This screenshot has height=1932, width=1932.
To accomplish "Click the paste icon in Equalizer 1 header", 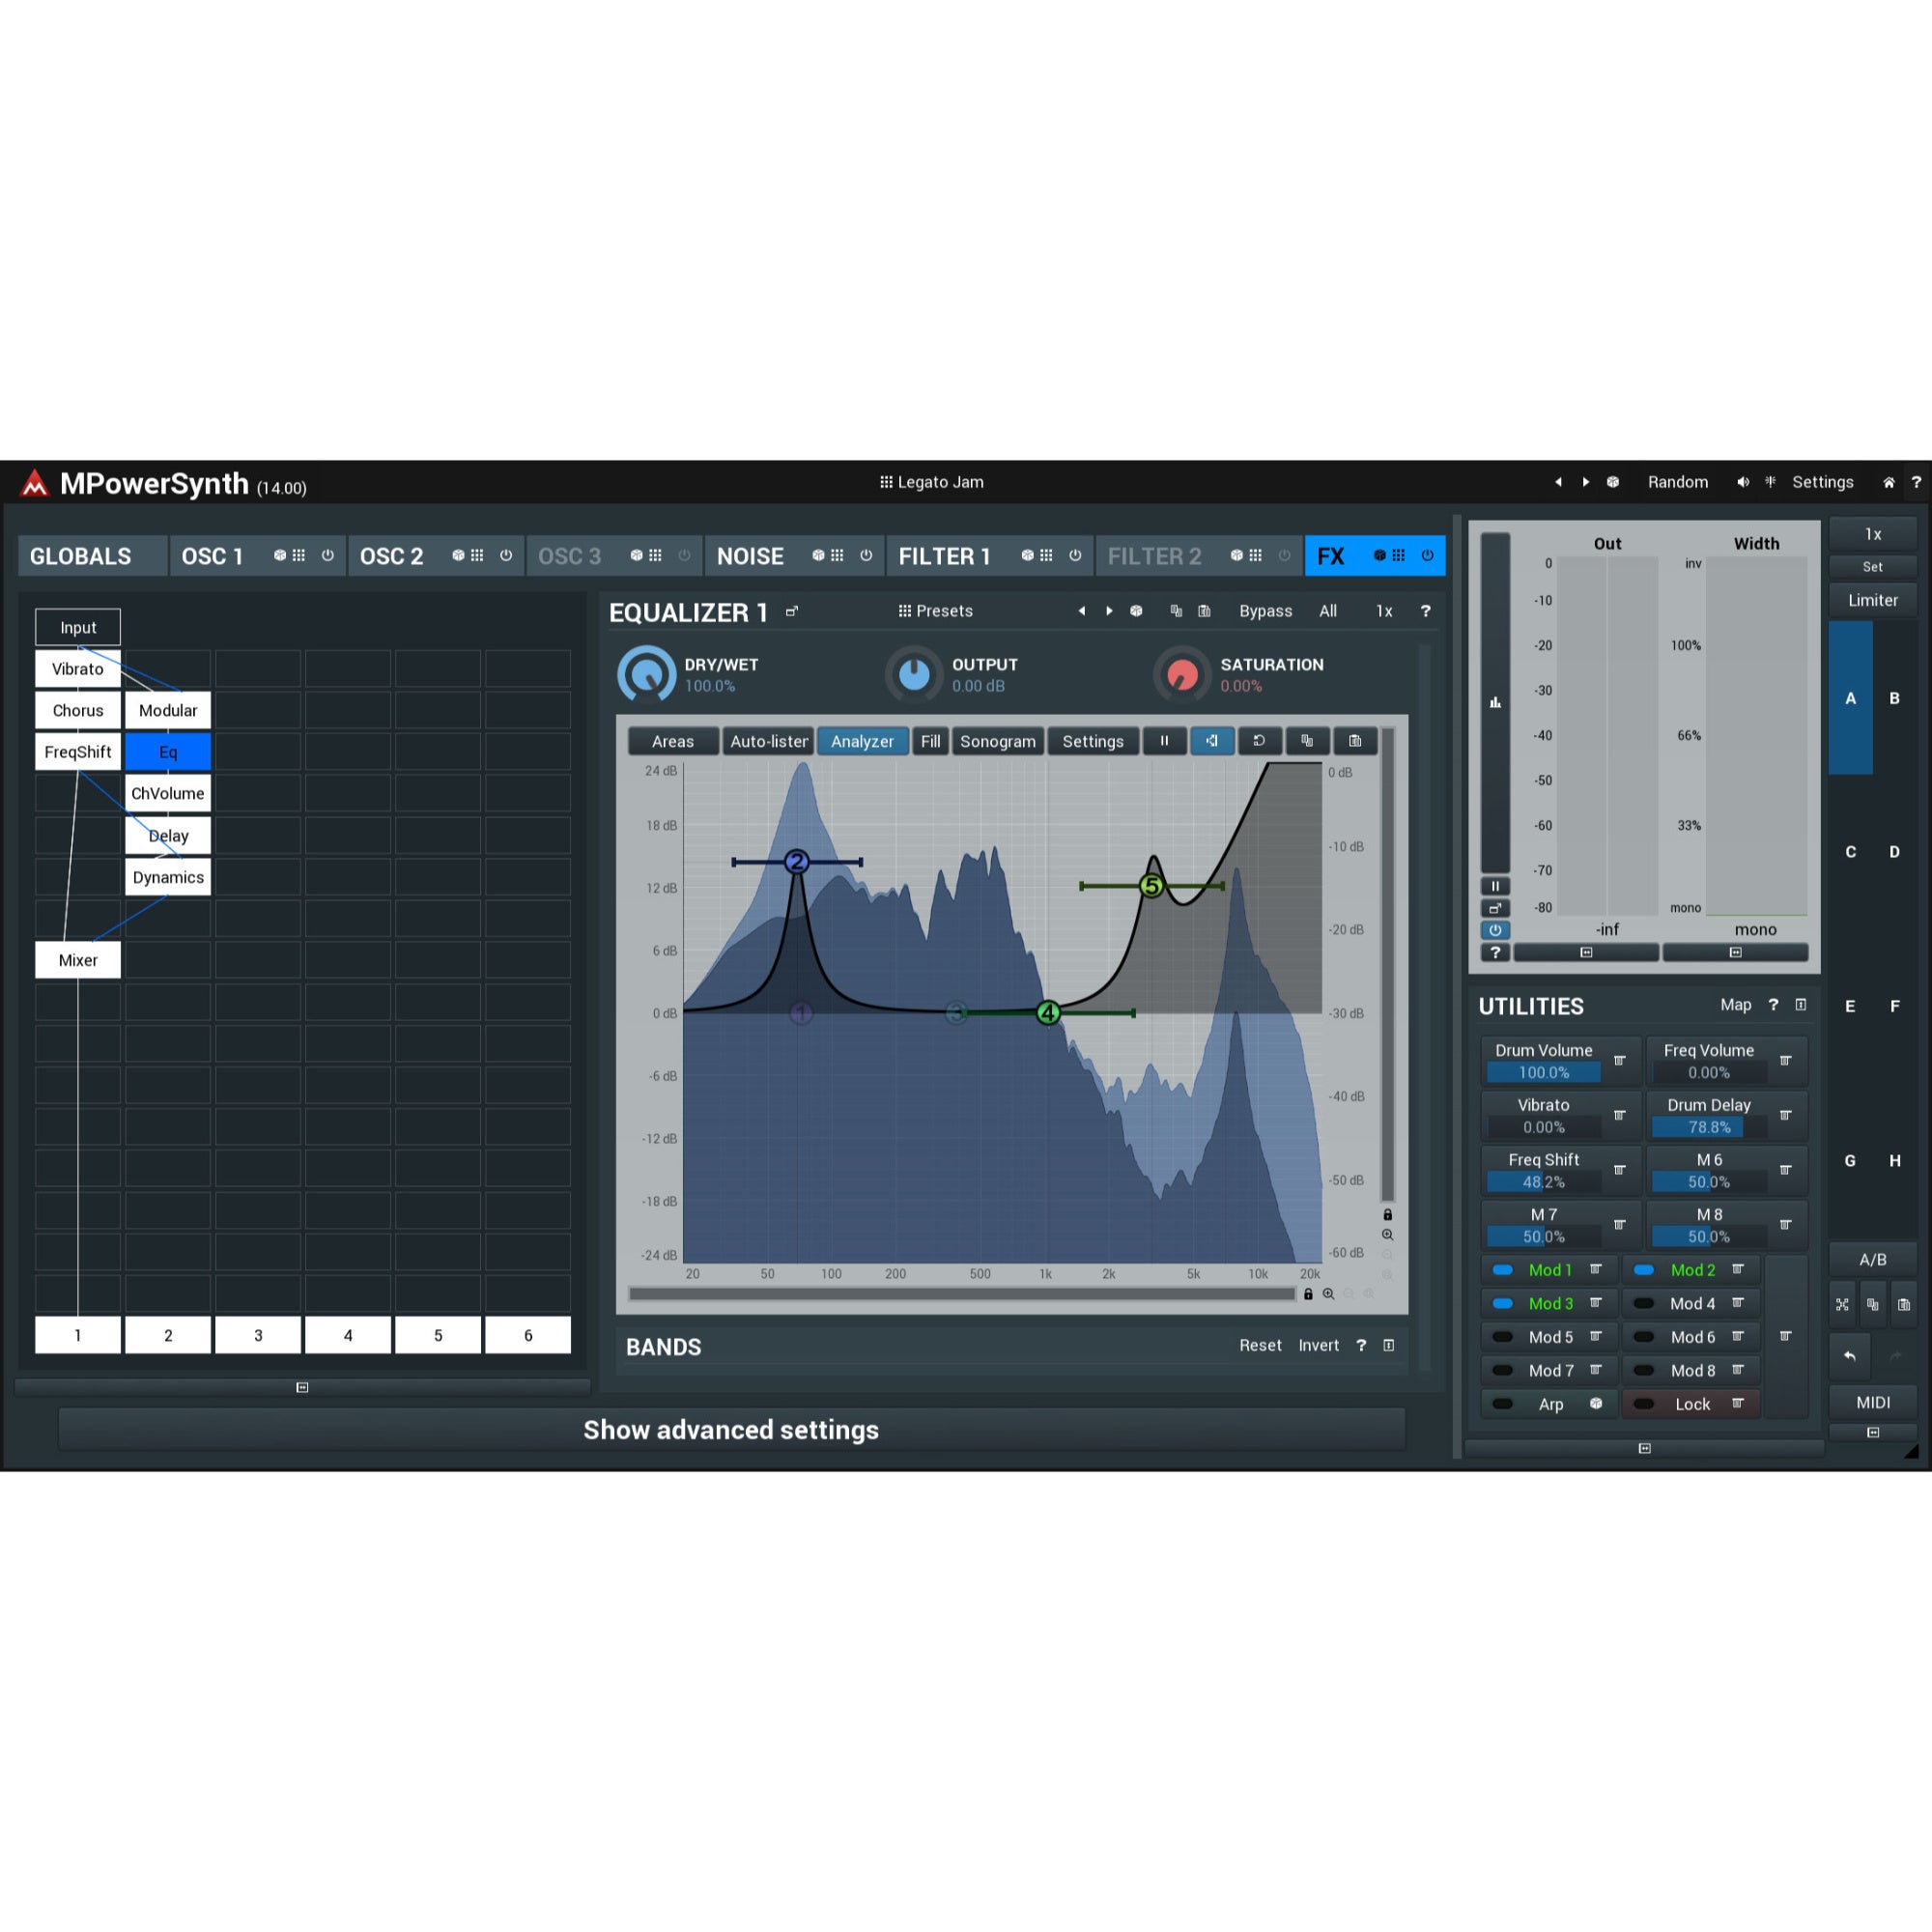I will coord(1204,611).
